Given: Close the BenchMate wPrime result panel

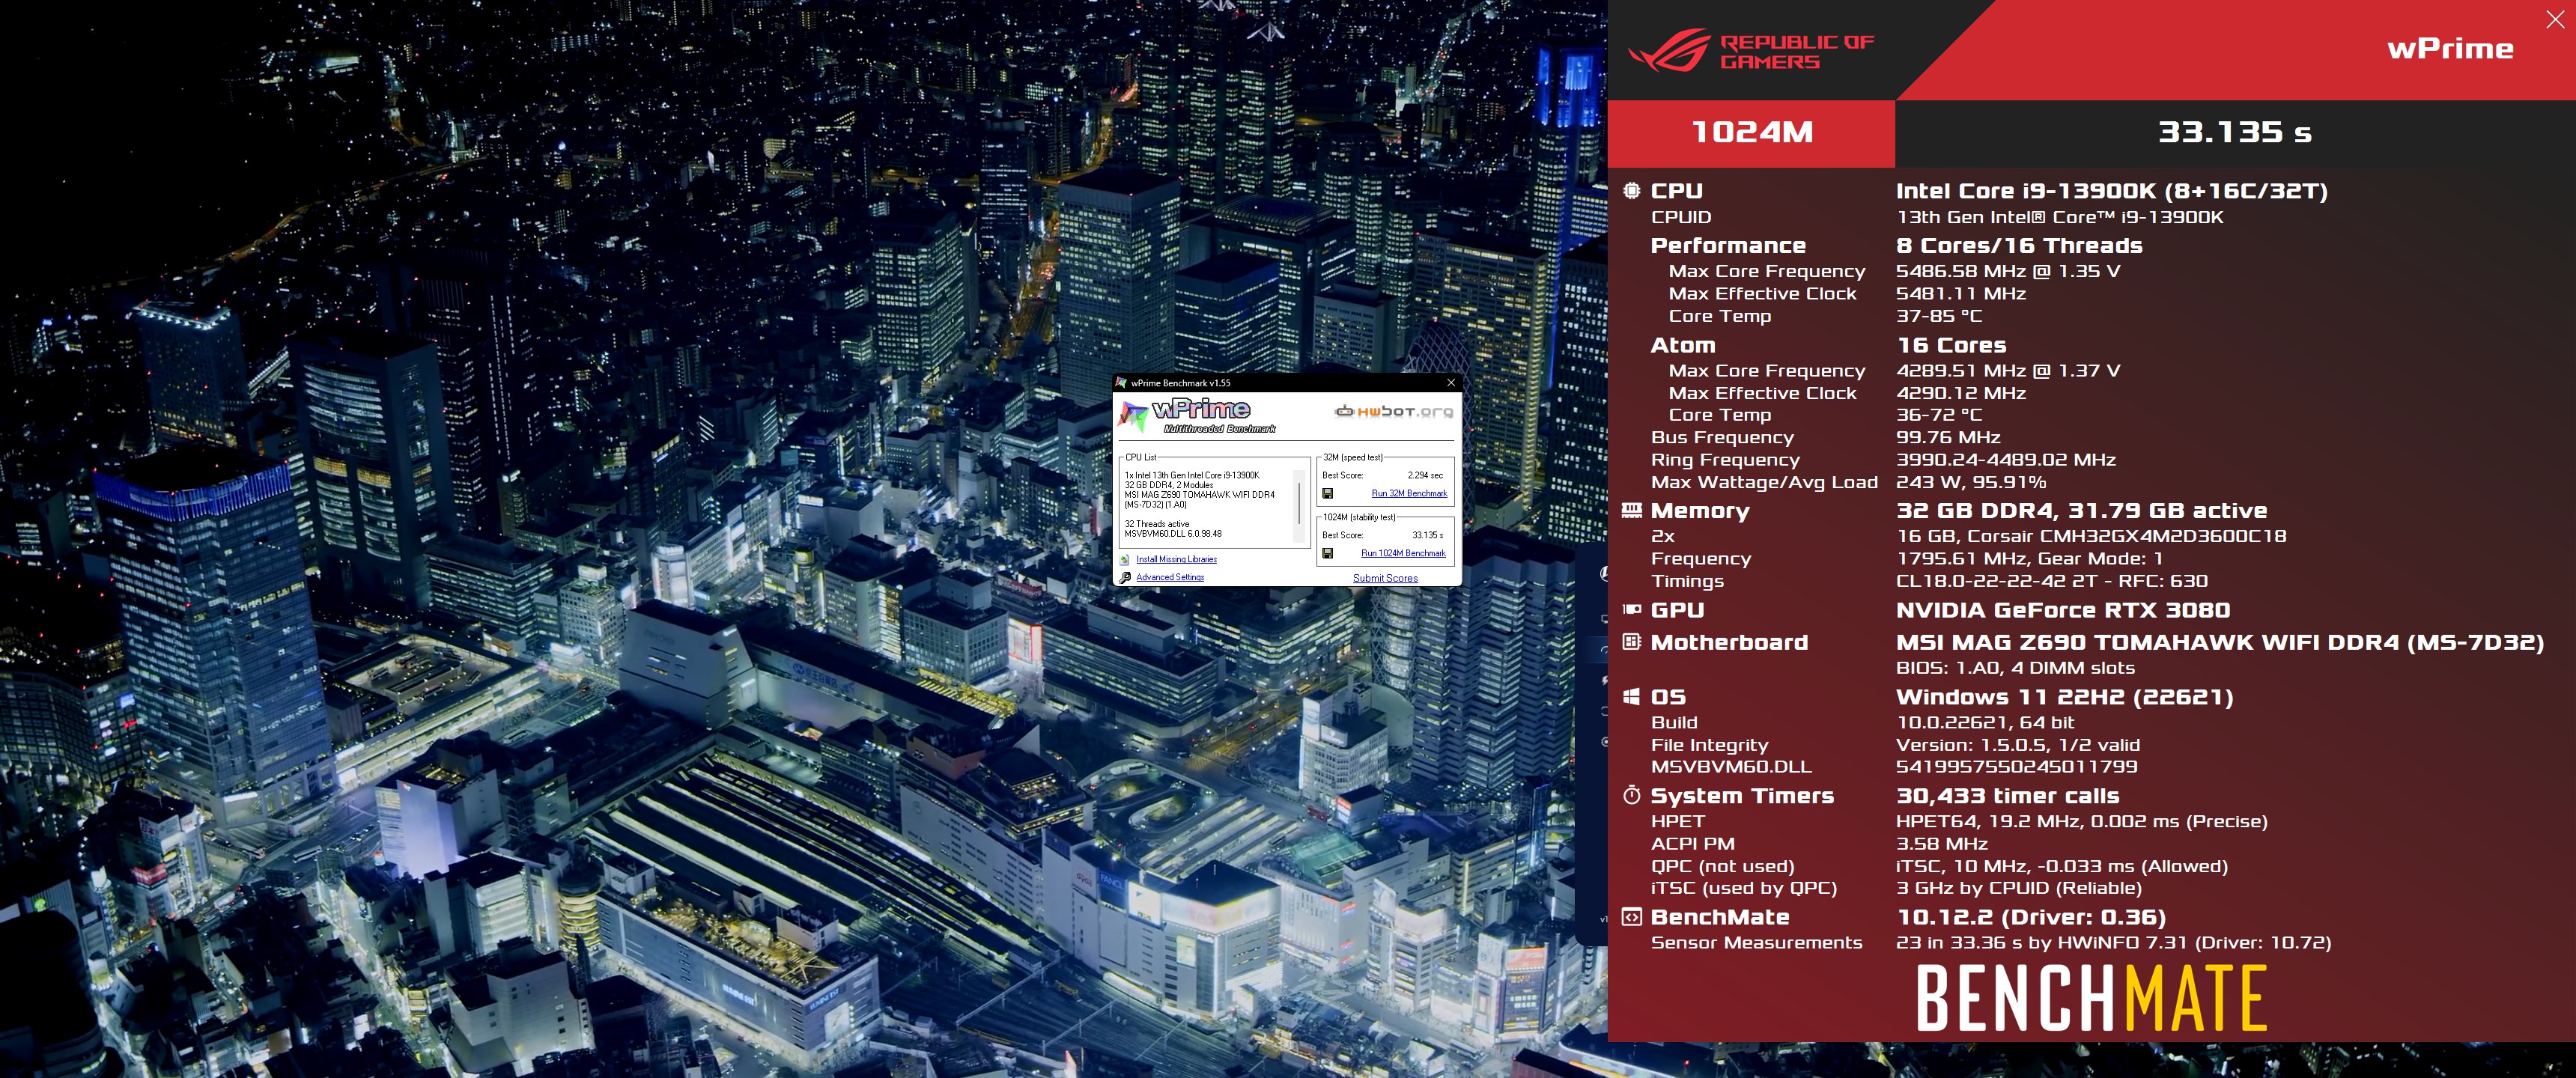Looking at the screenshot, I should [2555, 20].
